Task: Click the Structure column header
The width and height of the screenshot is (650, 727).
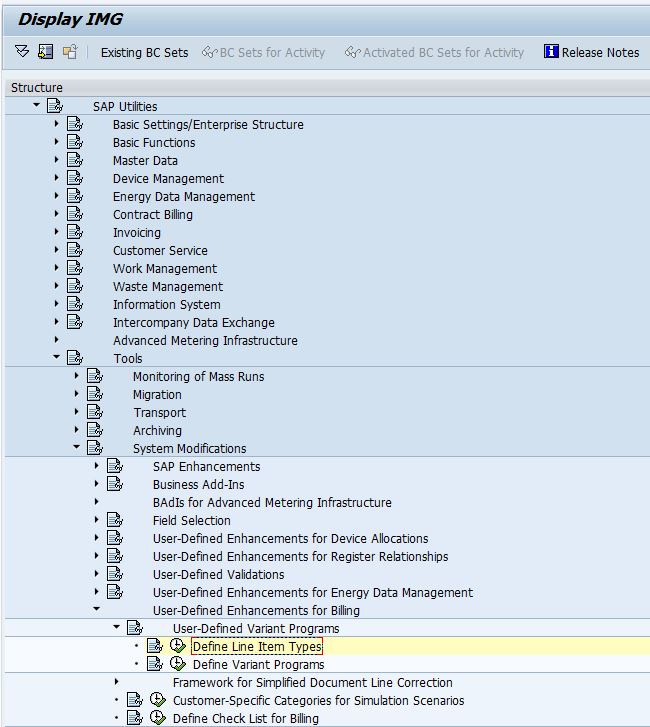Action: (327, 88)
